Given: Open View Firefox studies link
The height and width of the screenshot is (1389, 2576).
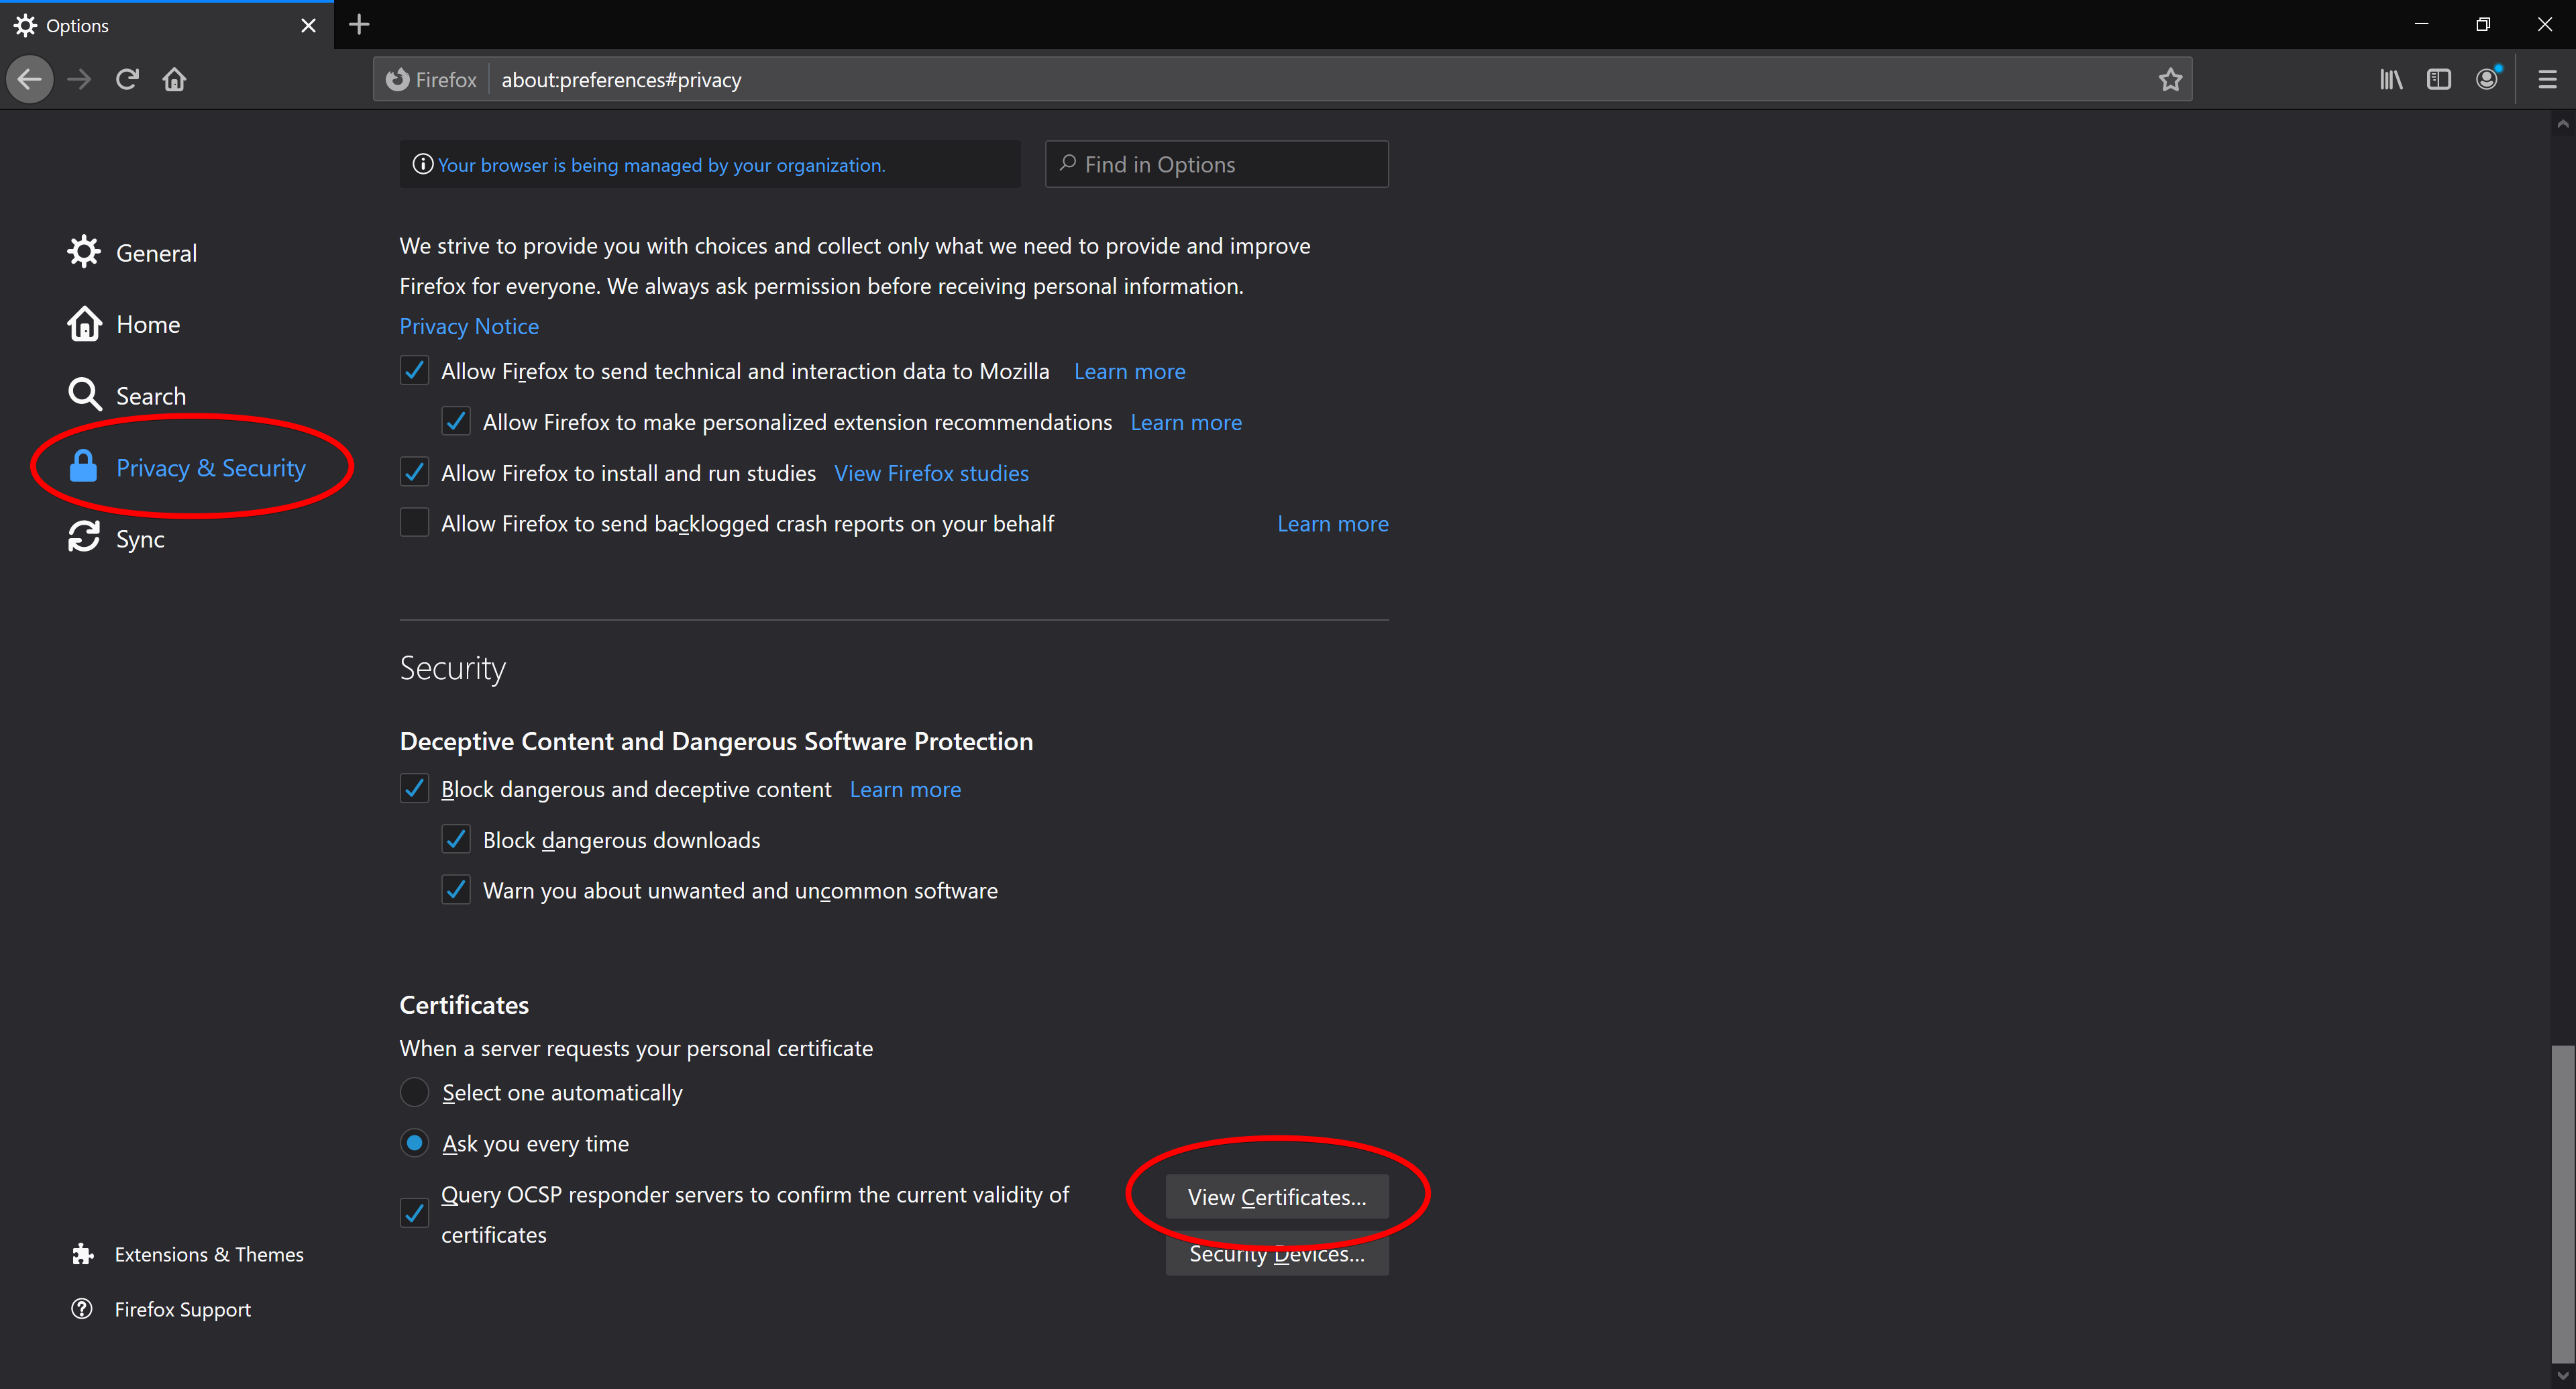Looking at the screenshot, I should [x=932, y=473].
